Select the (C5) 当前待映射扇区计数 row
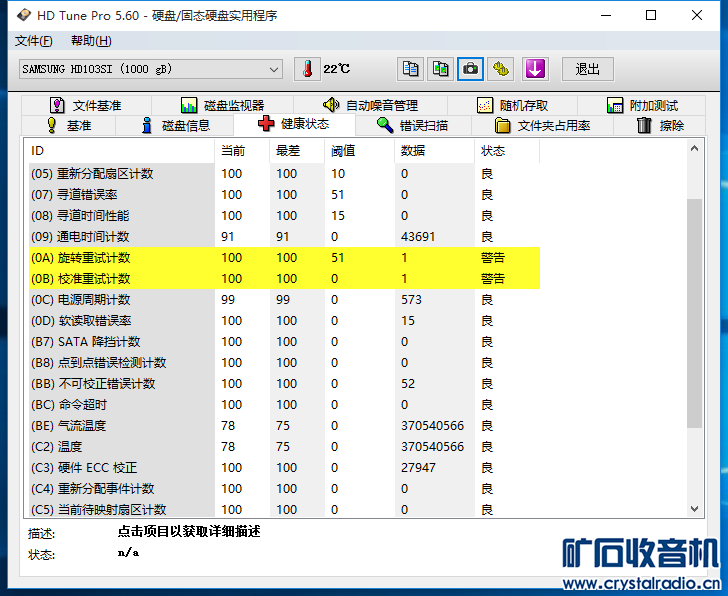Screen dimensions: 728x596 click(x=284, y=509)
